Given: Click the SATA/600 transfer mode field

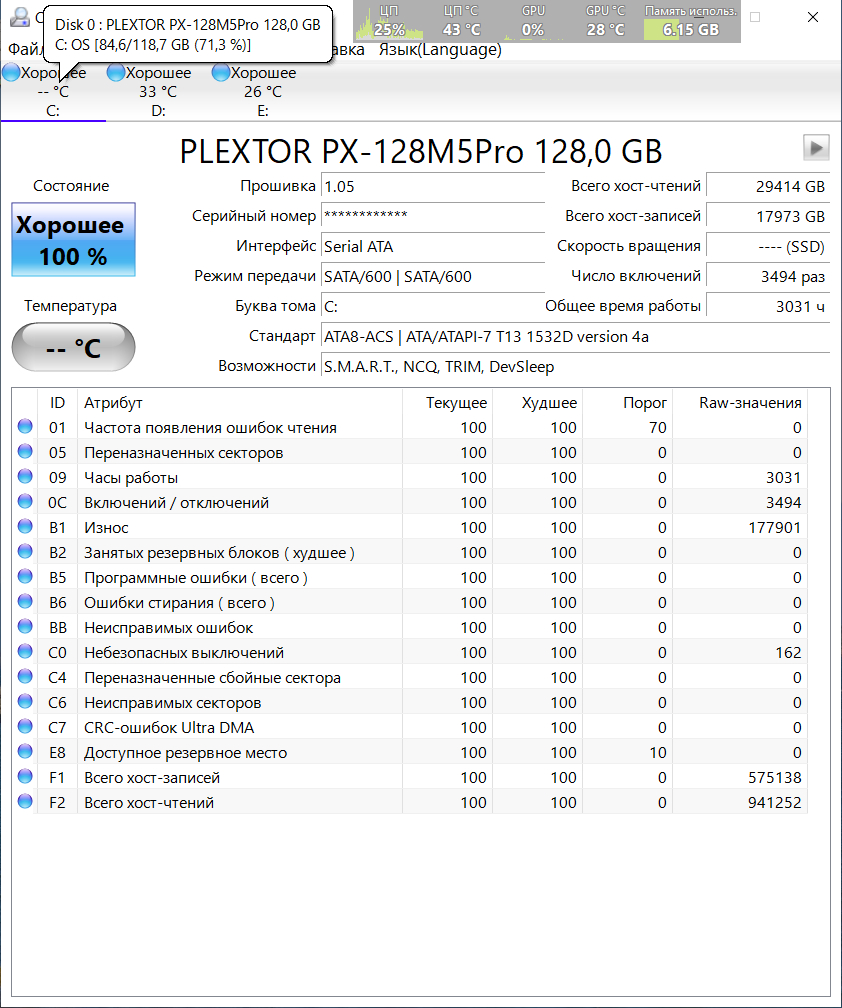Looking at the screenshot, I should (x=433, y=276).
